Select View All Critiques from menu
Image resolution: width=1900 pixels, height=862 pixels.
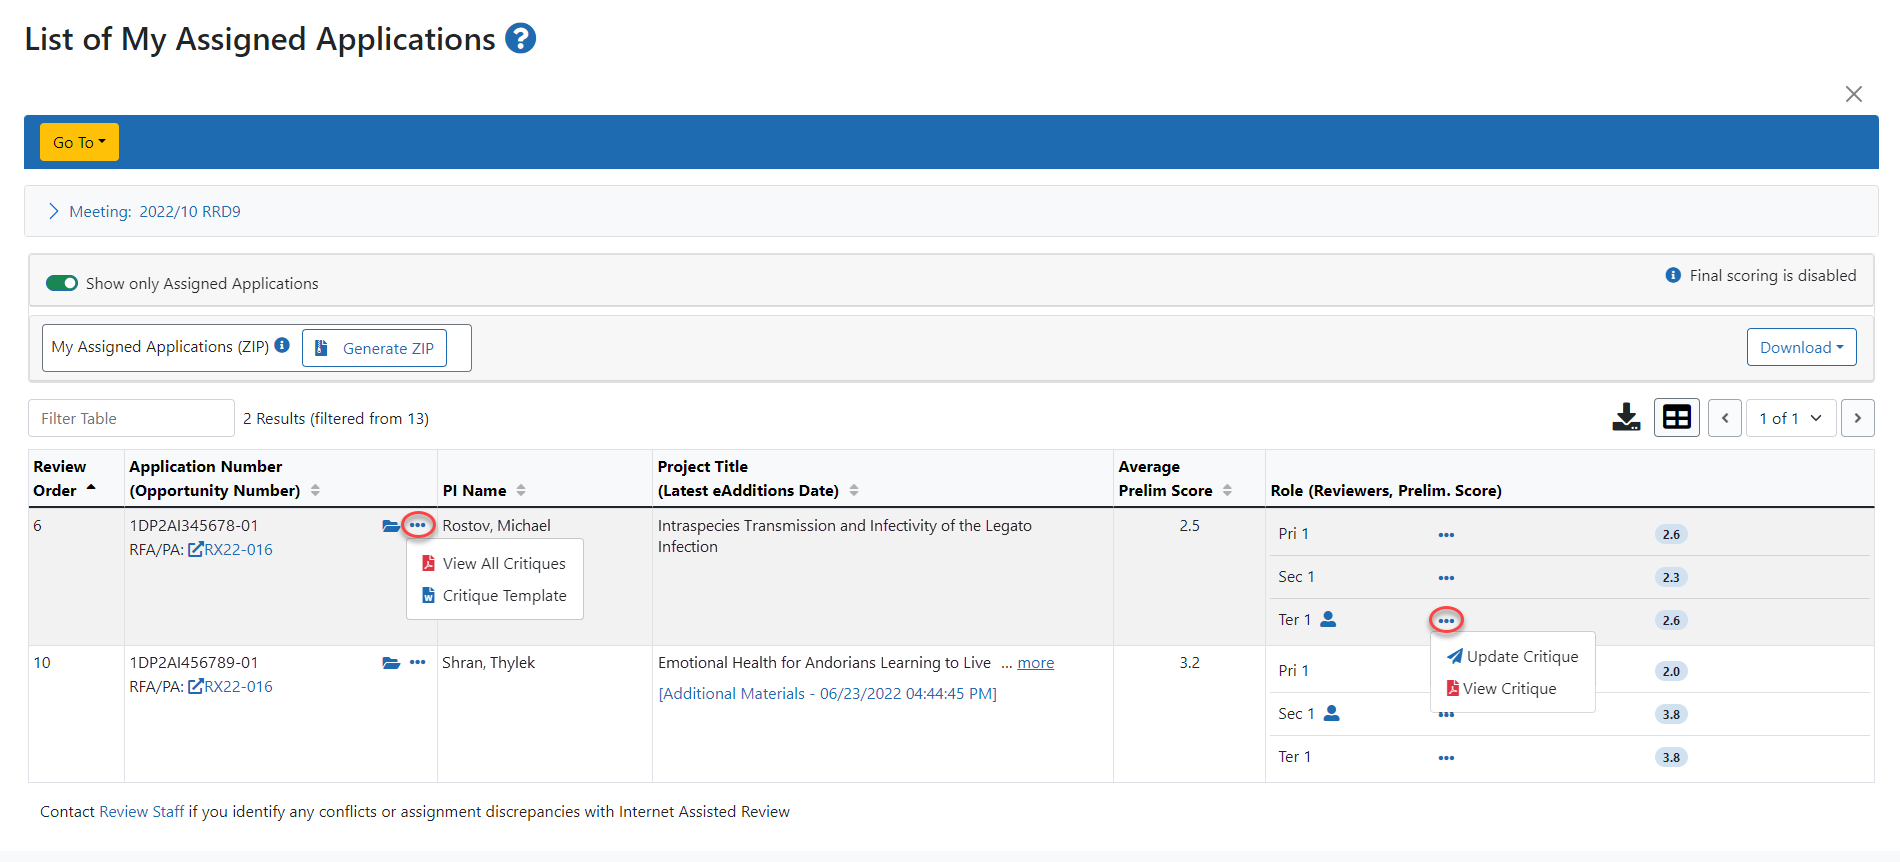(503, 564)
